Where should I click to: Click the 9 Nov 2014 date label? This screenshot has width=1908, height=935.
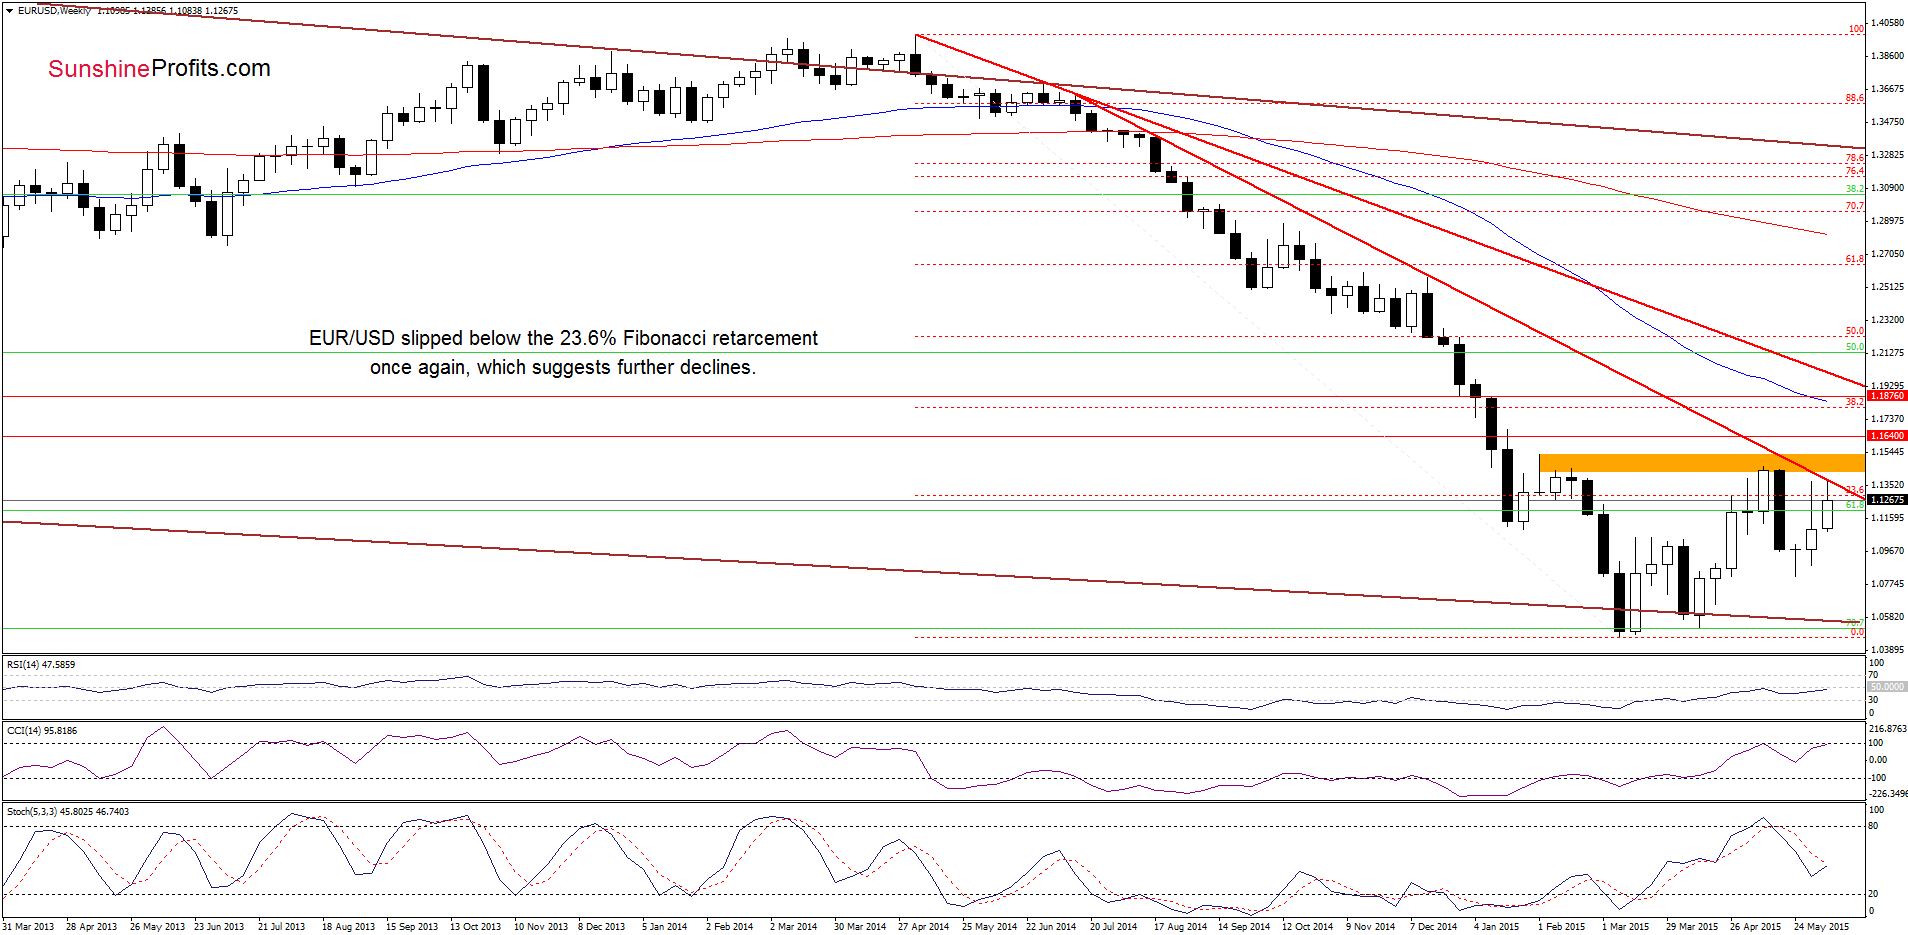1370,927
